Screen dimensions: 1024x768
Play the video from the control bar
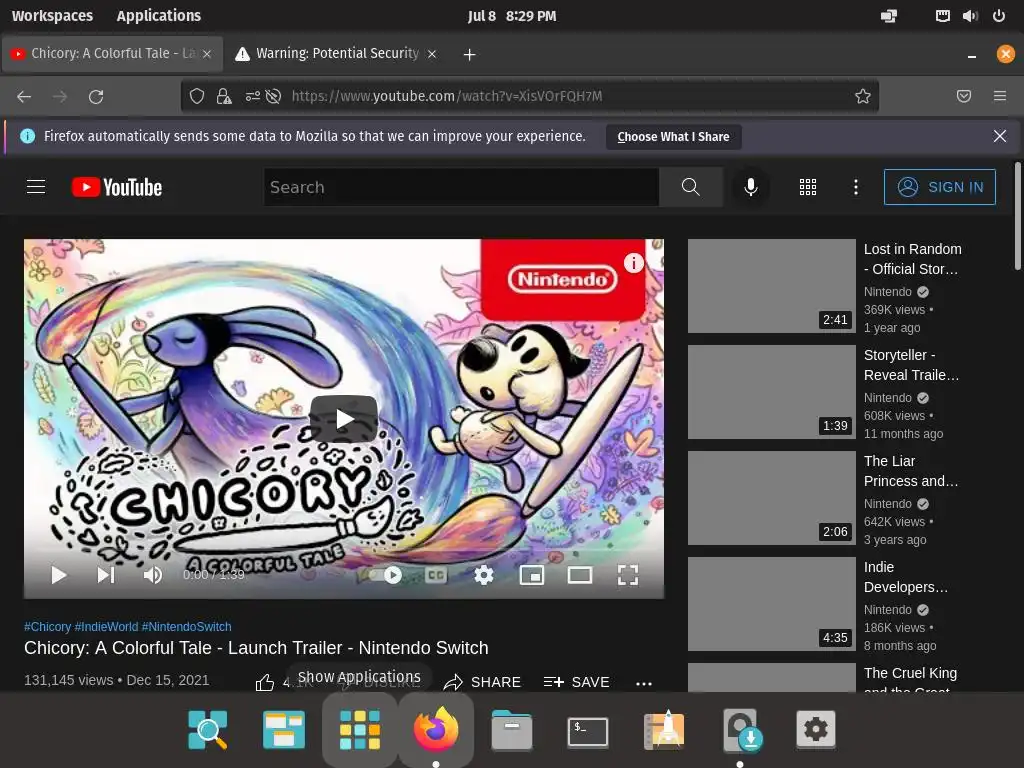coord(59,575)
